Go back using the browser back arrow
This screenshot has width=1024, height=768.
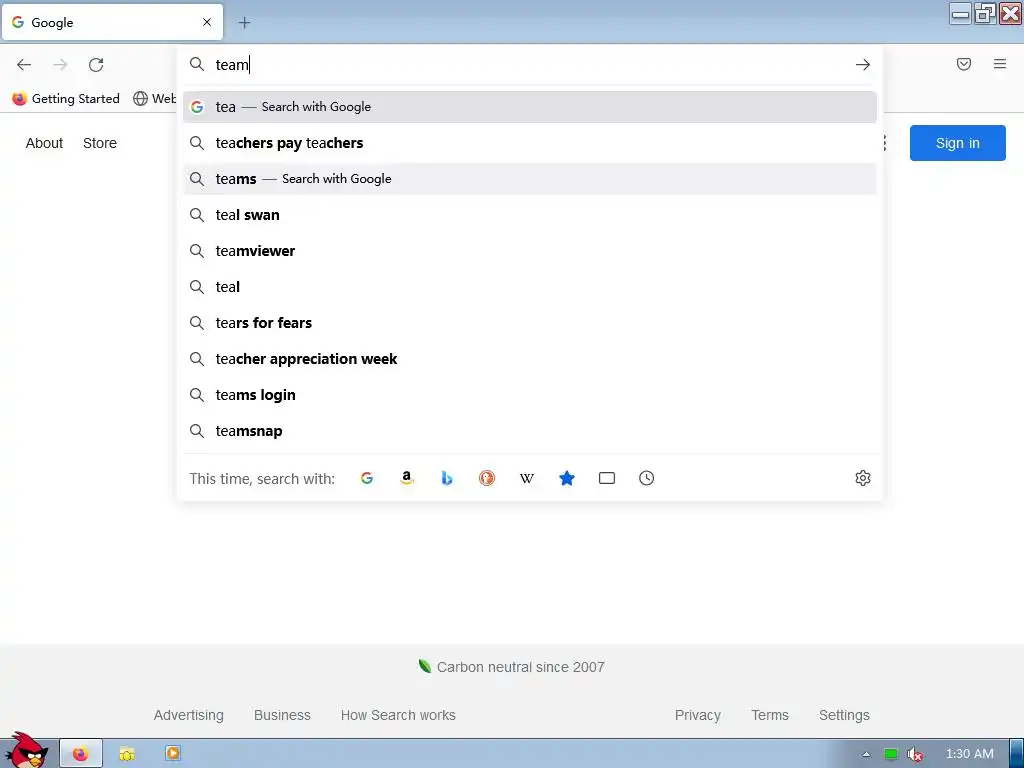coord(24,65)
